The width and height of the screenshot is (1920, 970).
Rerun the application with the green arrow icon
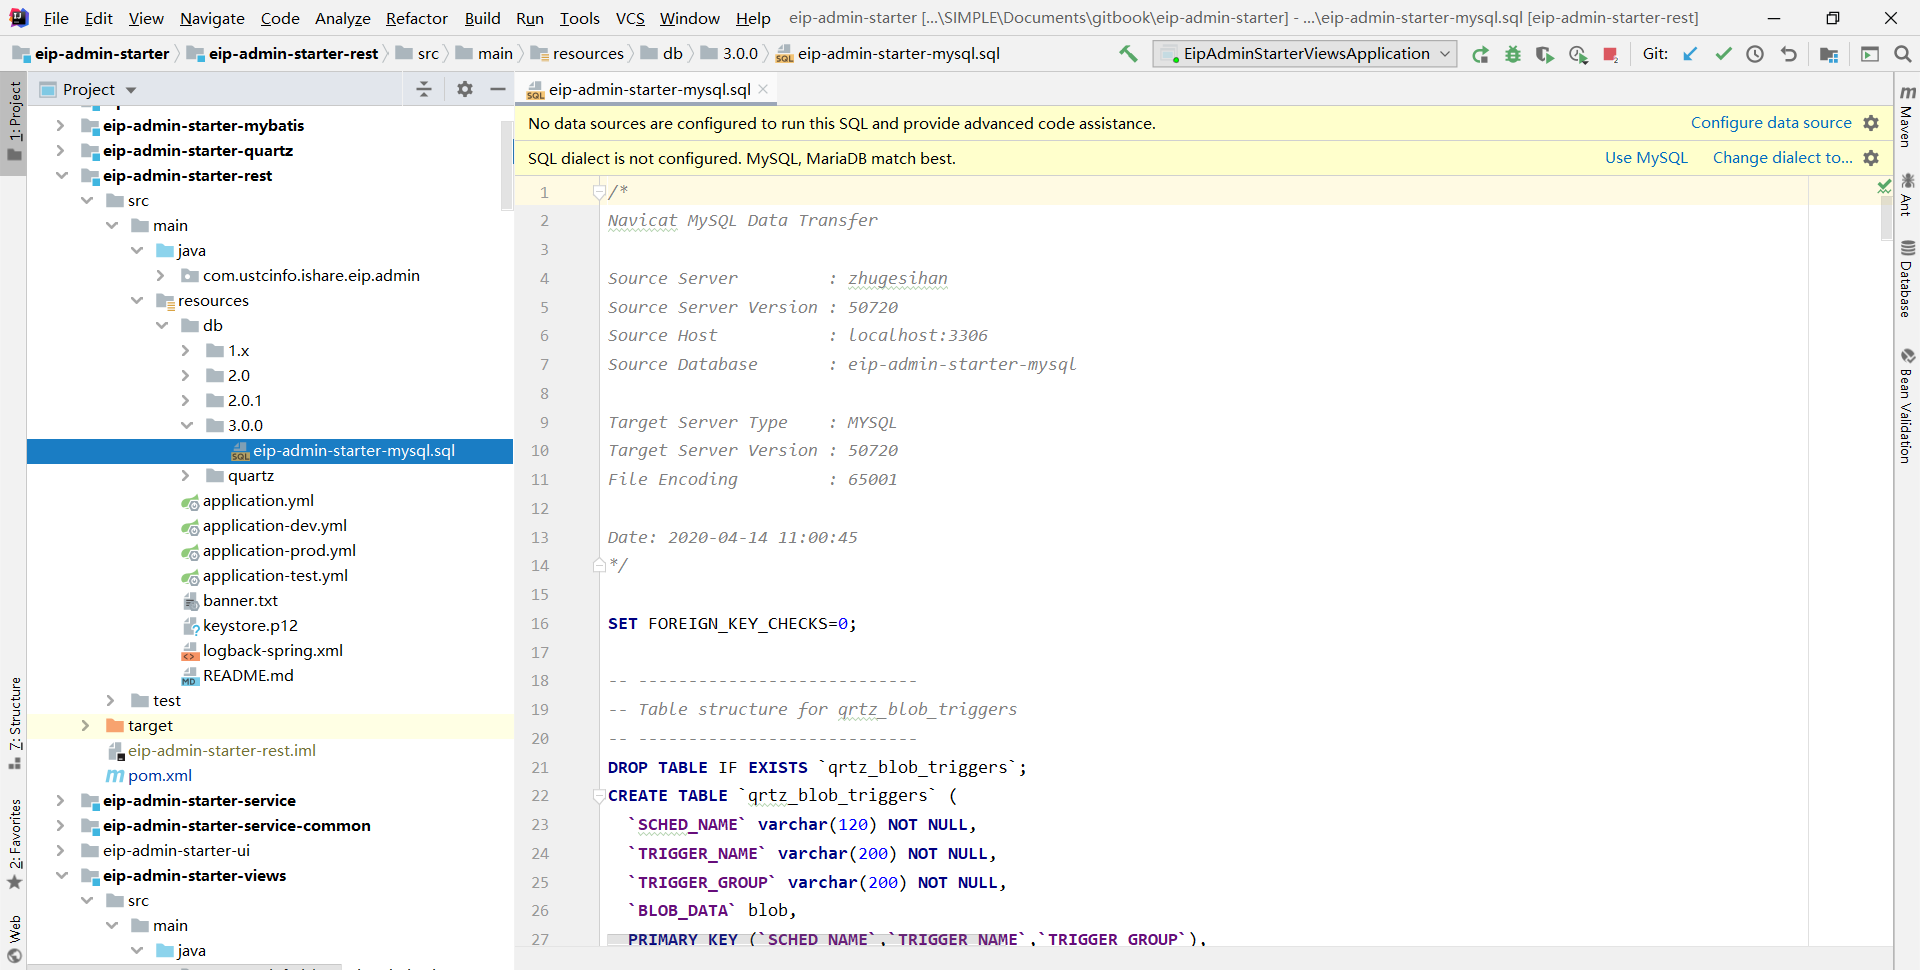pos(1480,55)
